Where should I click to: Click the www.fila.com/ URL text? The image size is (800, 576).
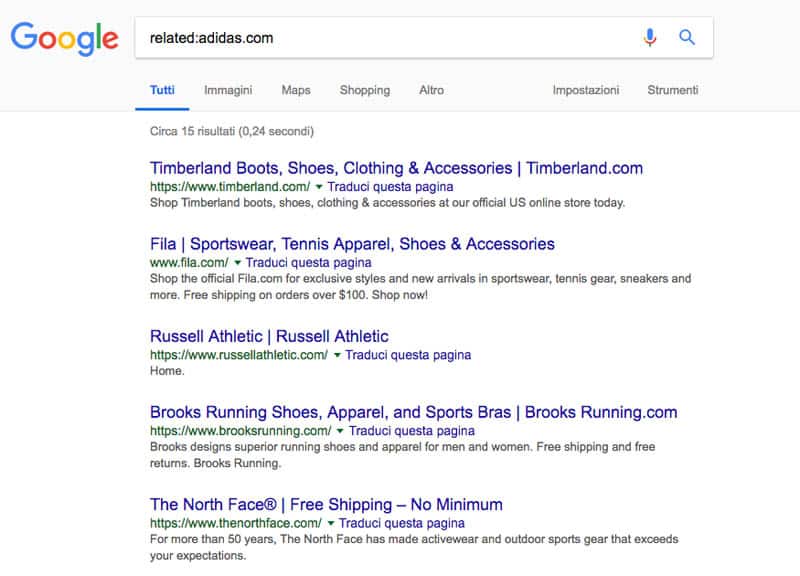tap(189, 263)
